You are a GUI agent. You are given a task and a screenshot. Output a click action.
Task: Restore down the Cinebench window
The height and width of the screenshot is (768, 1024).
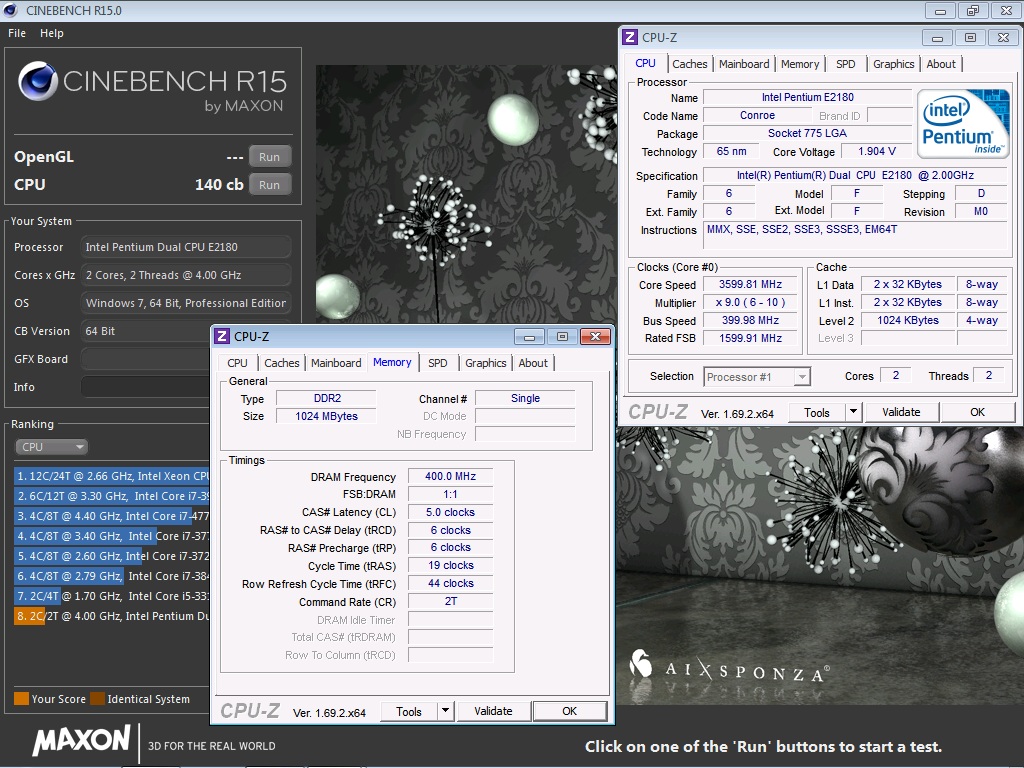tap(972, 10)
